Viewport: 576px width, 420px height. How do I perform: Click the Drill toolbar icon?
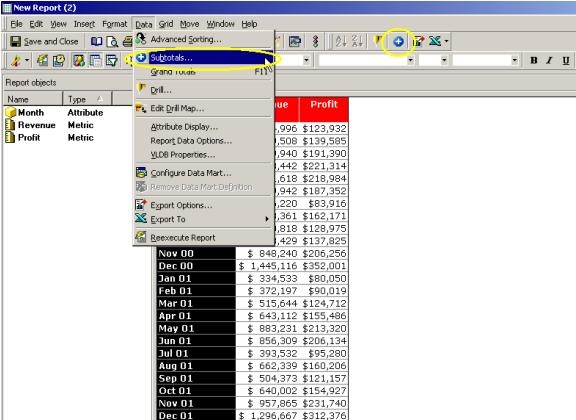tap(377, 40)
